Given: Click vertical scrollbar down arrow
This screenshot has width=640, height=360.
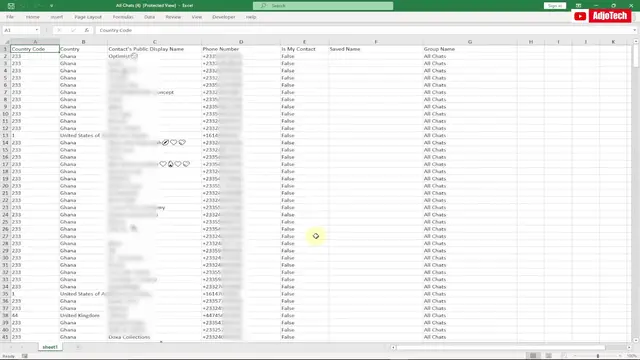Looking at the screenshot, I should pos(636,340).
